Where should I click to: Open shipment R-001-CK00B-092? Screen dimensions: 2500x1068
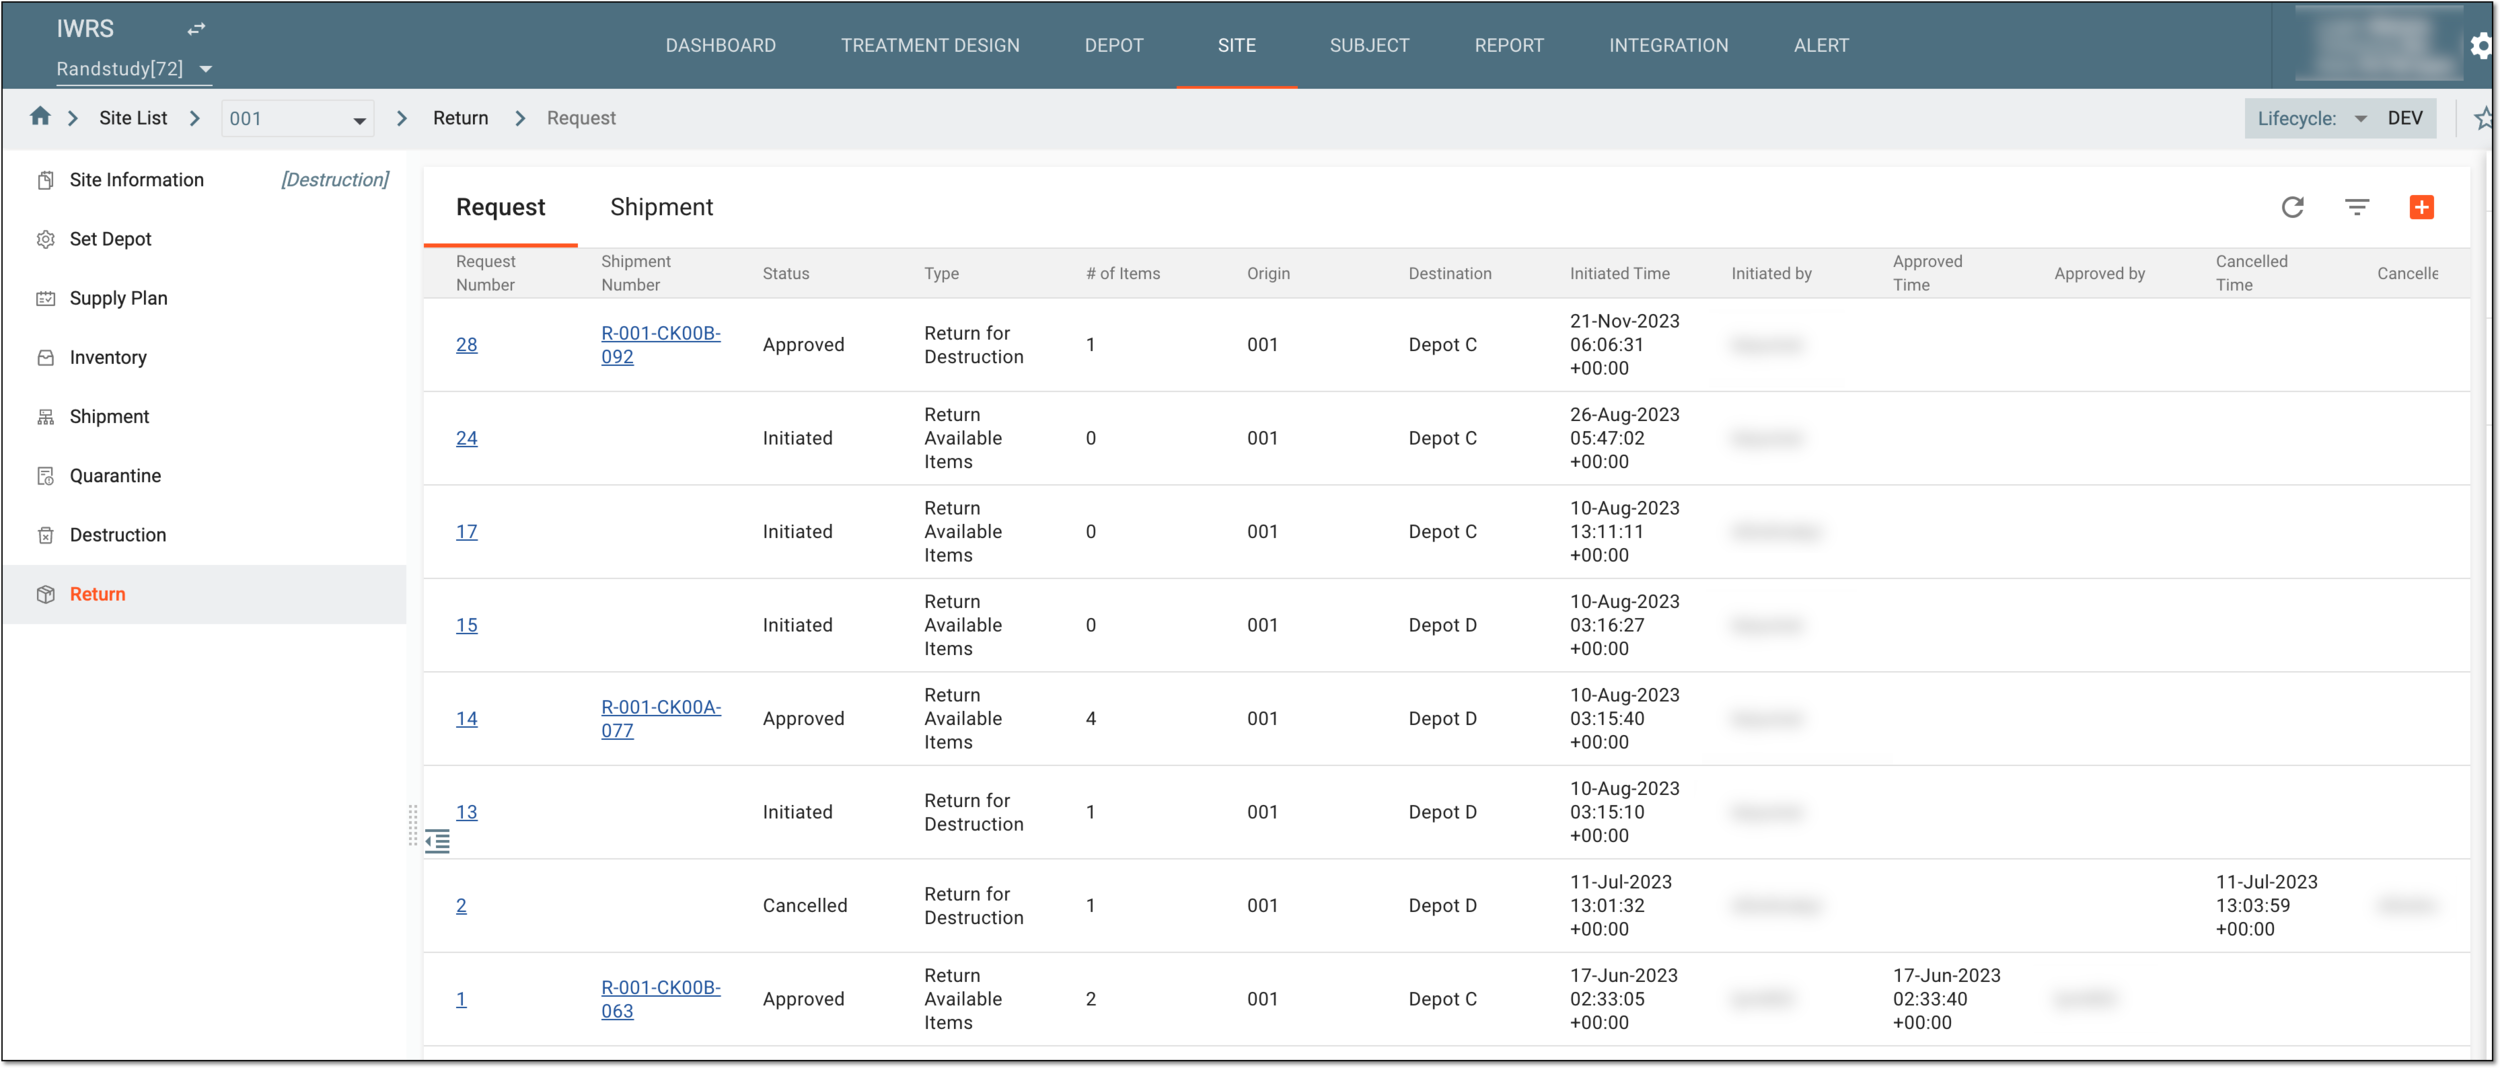point(660,345)
